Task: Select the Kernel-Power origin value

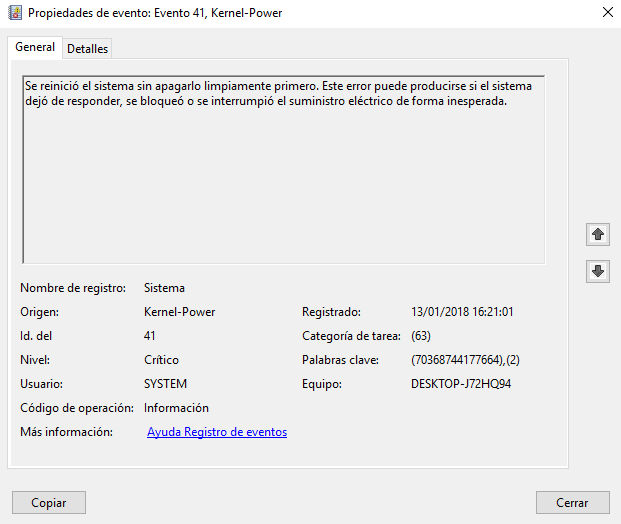Action: 179,312
